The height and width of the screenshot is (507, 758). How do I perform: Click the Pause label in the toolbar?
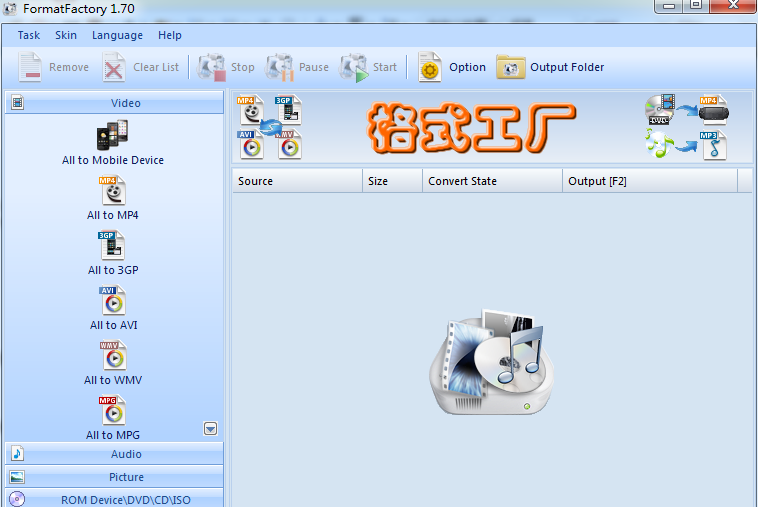(314, 67)
